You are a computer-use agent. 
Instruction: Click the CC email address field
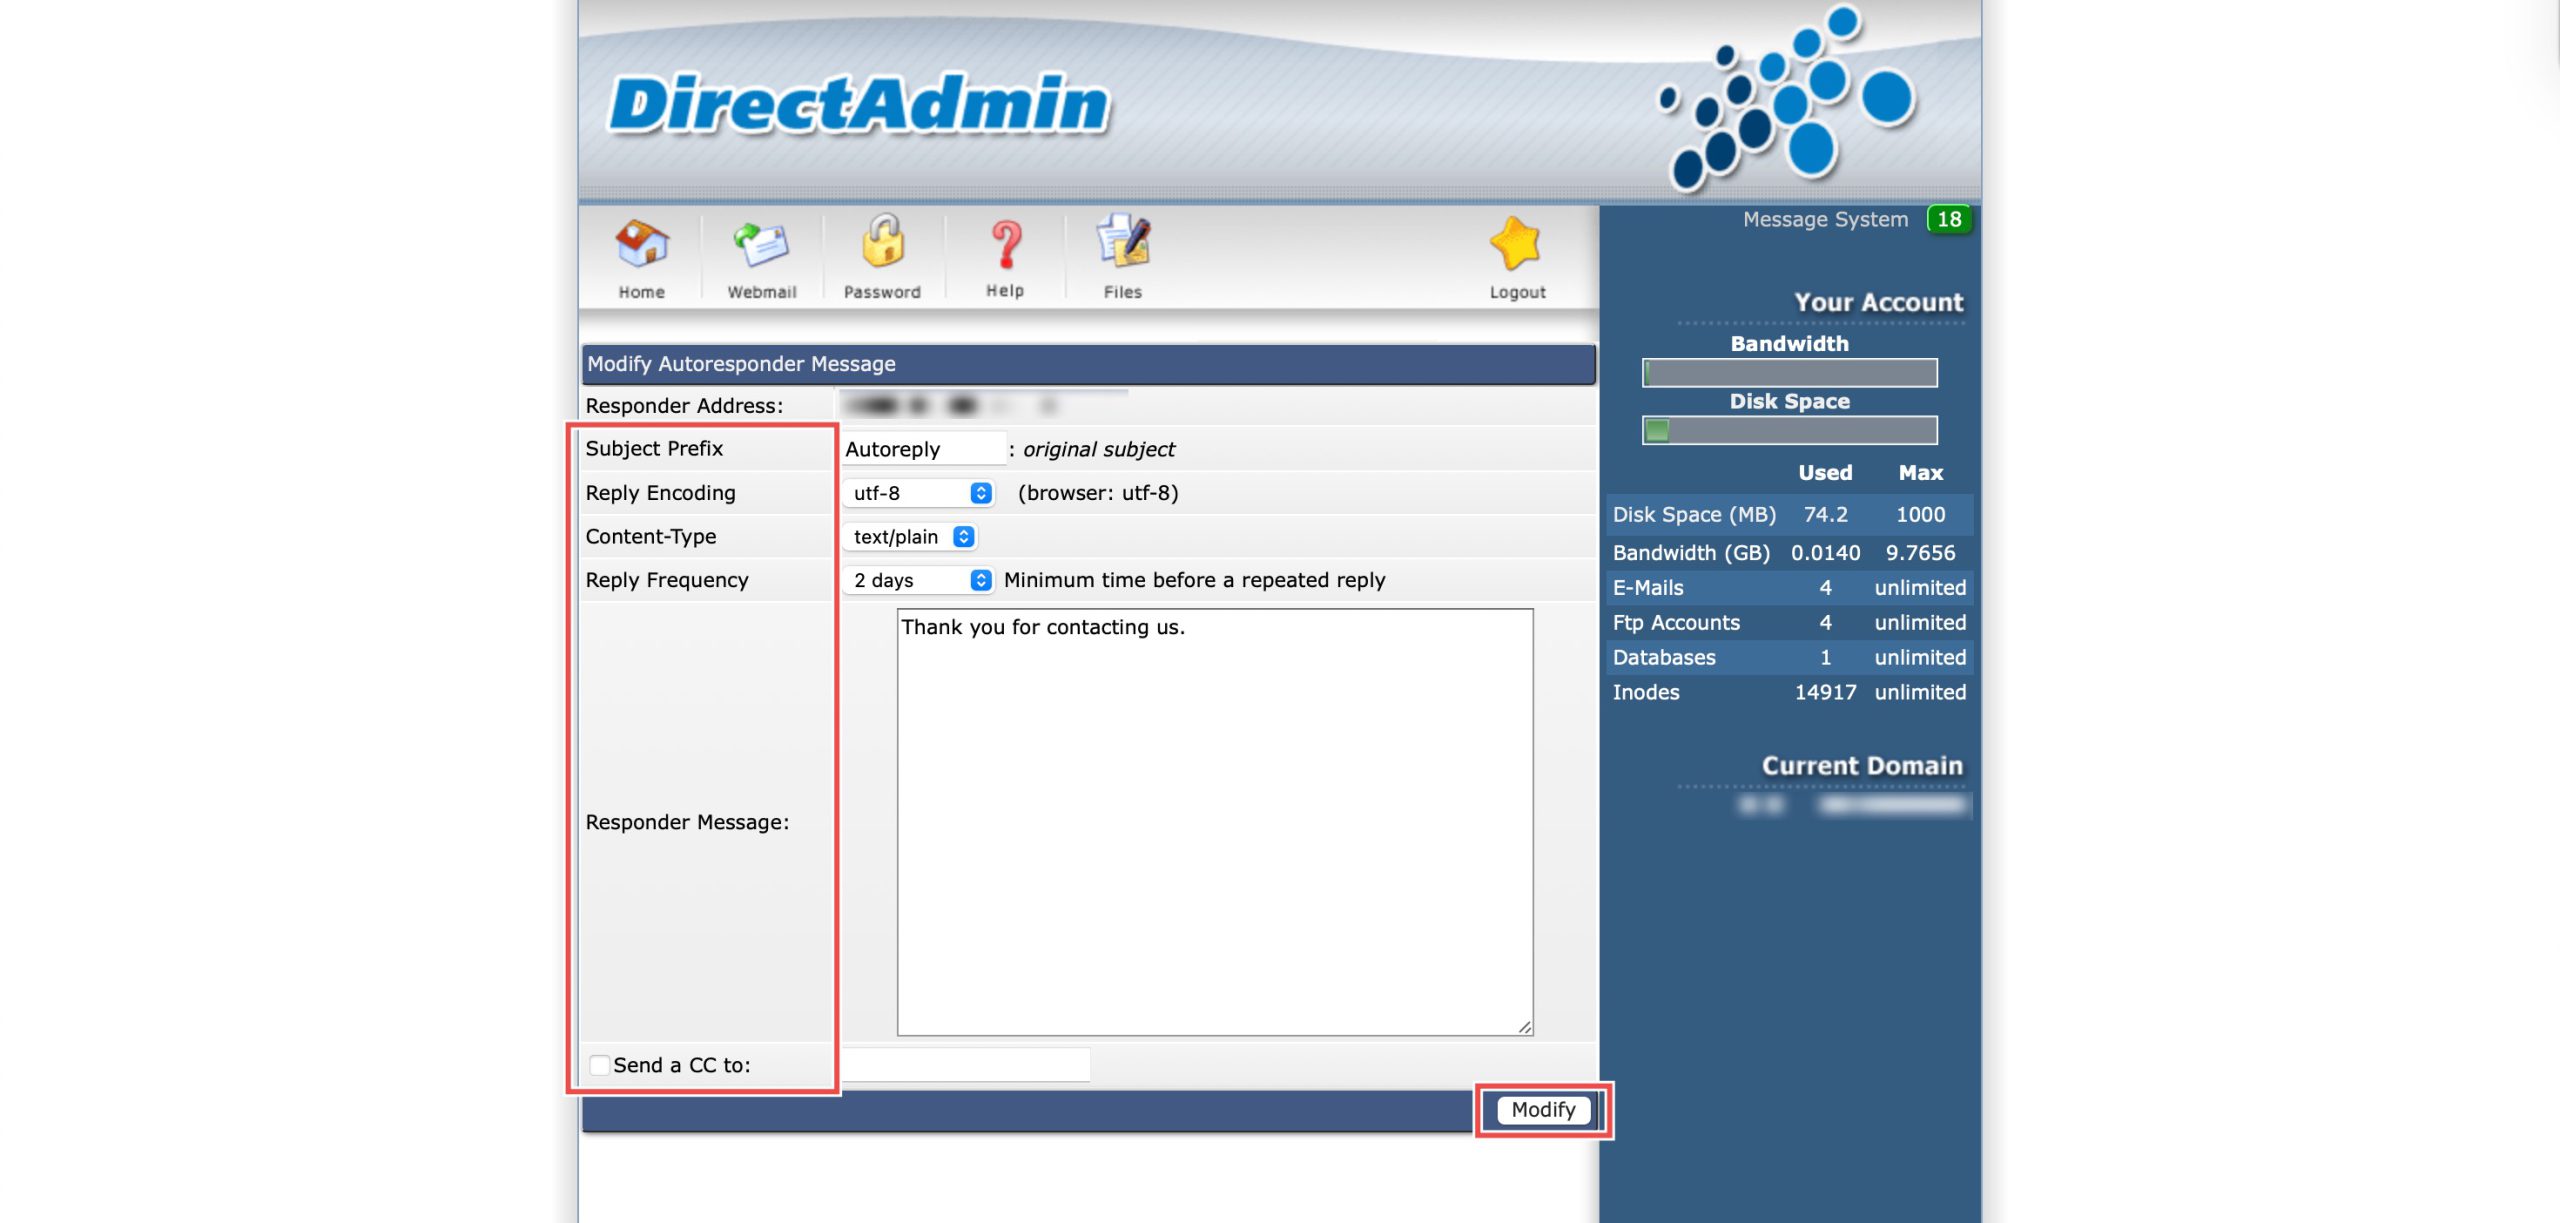[x=965, y=1065]
